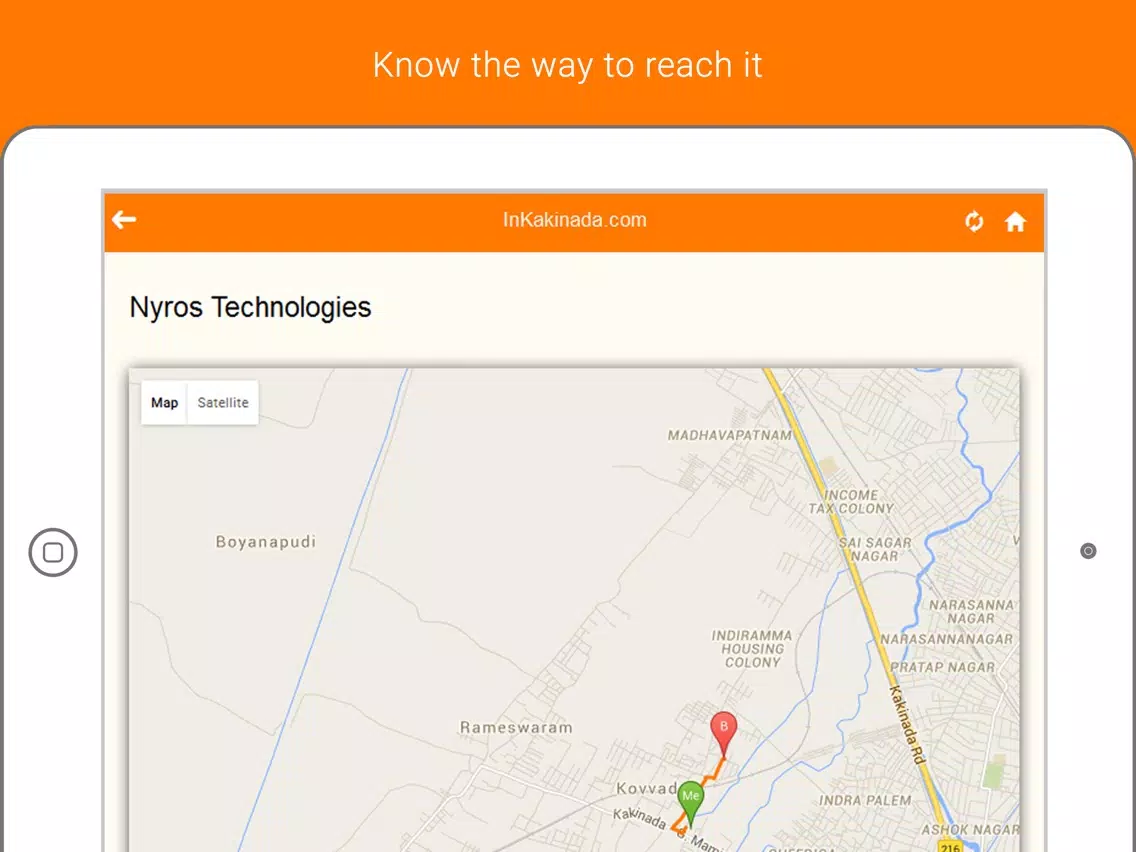This screenshot has height=852, width=1136.
Task: Click the INCOME TAX COLONY label
Action: click(851, 501)
